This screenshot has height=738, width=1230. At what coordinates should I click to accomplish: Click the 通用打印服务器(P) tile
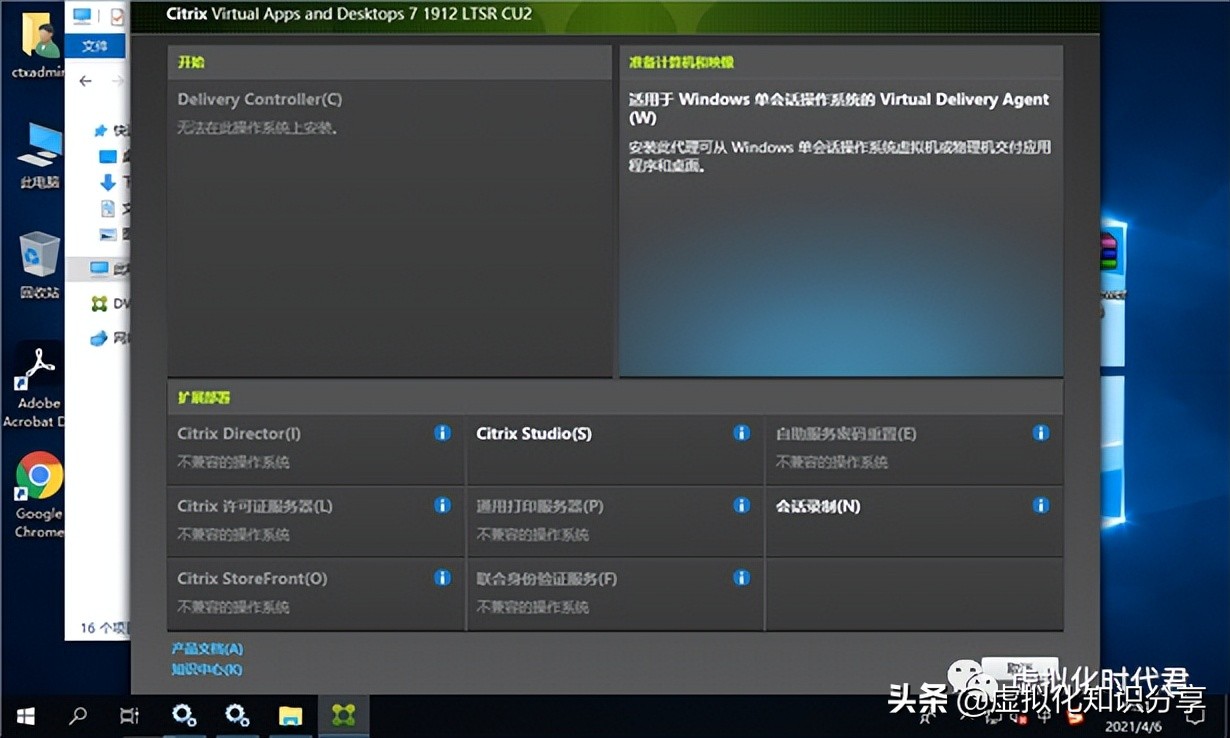point(614,522)
